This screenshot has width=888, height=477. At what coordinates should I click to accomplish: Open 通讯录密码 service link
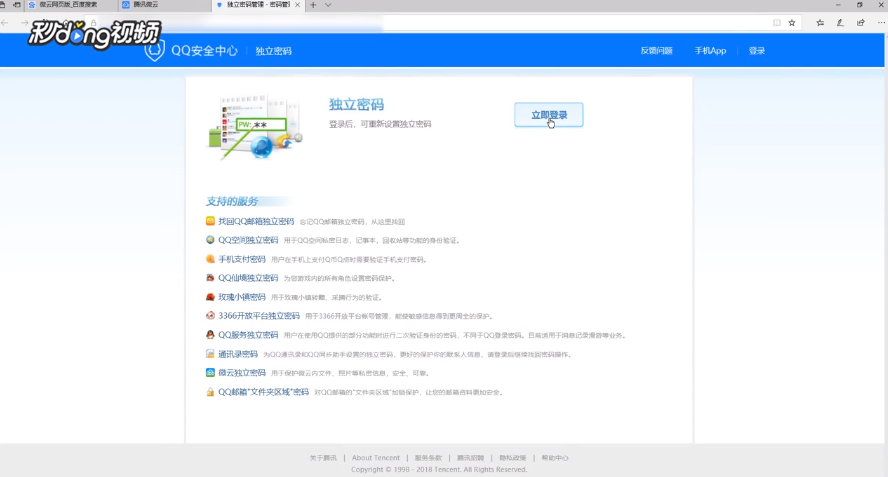click(238, 354)
